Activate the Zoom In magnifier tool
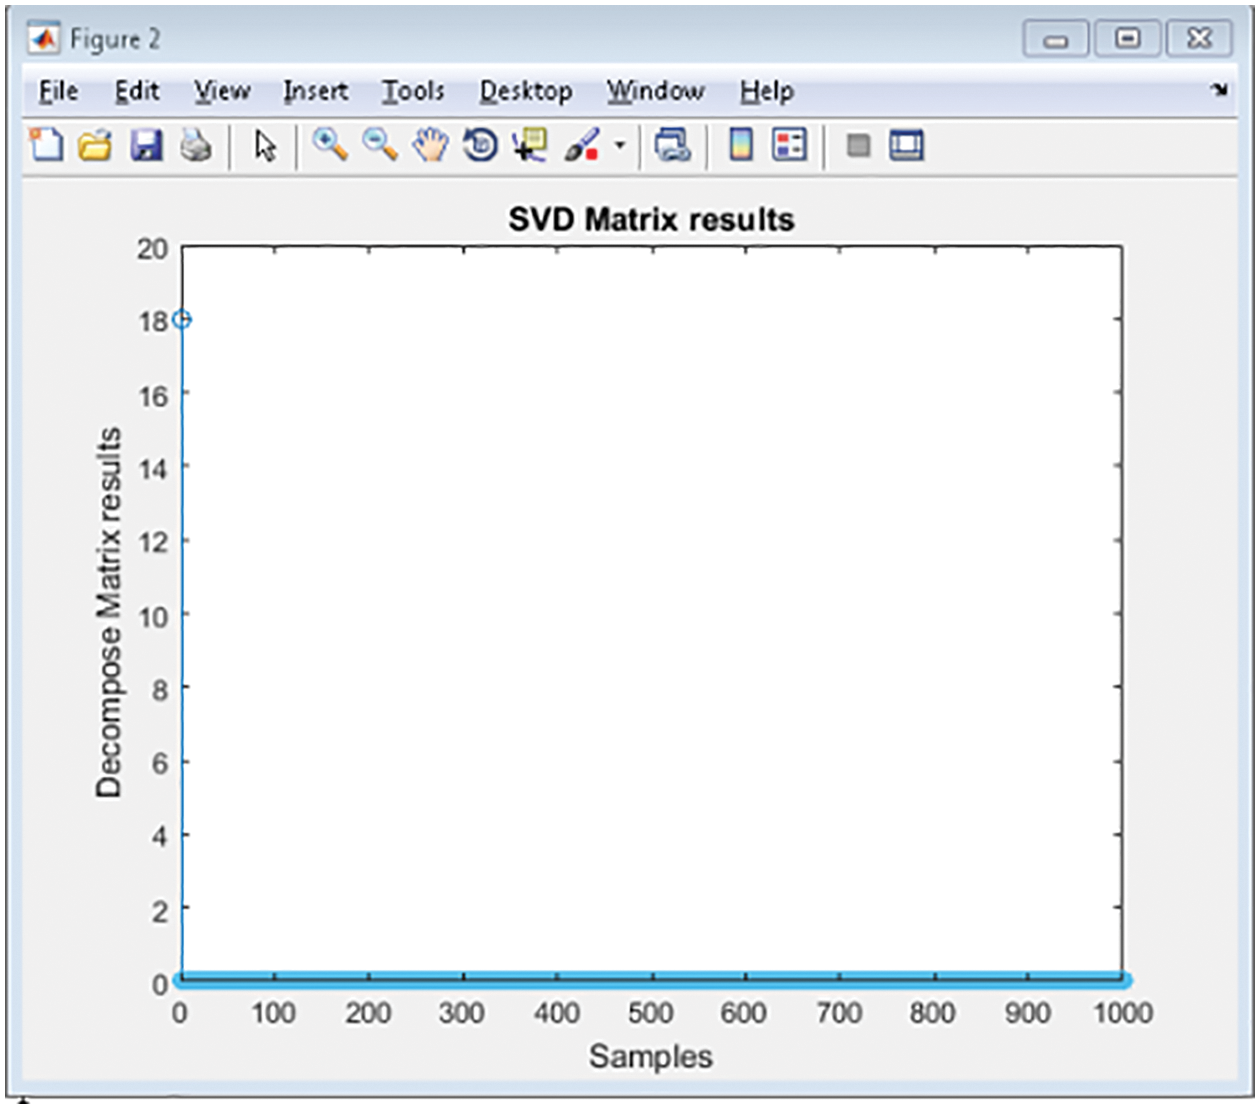This screenshot has height=1109, width=1260. point(330,146)
